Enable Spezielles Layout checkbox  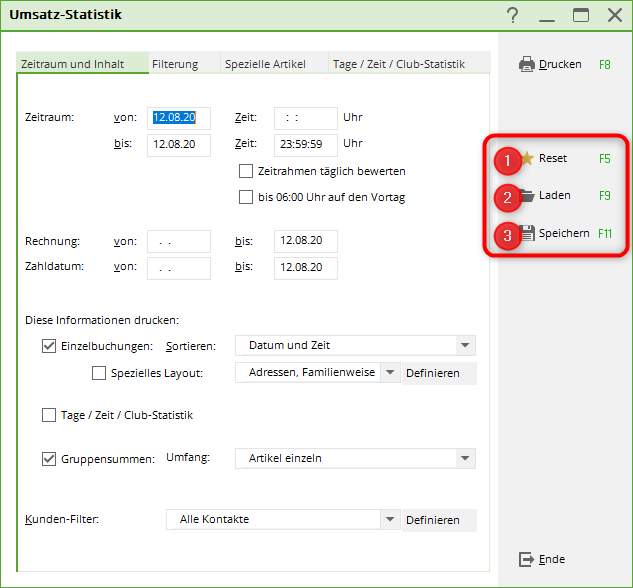(99, 373)
